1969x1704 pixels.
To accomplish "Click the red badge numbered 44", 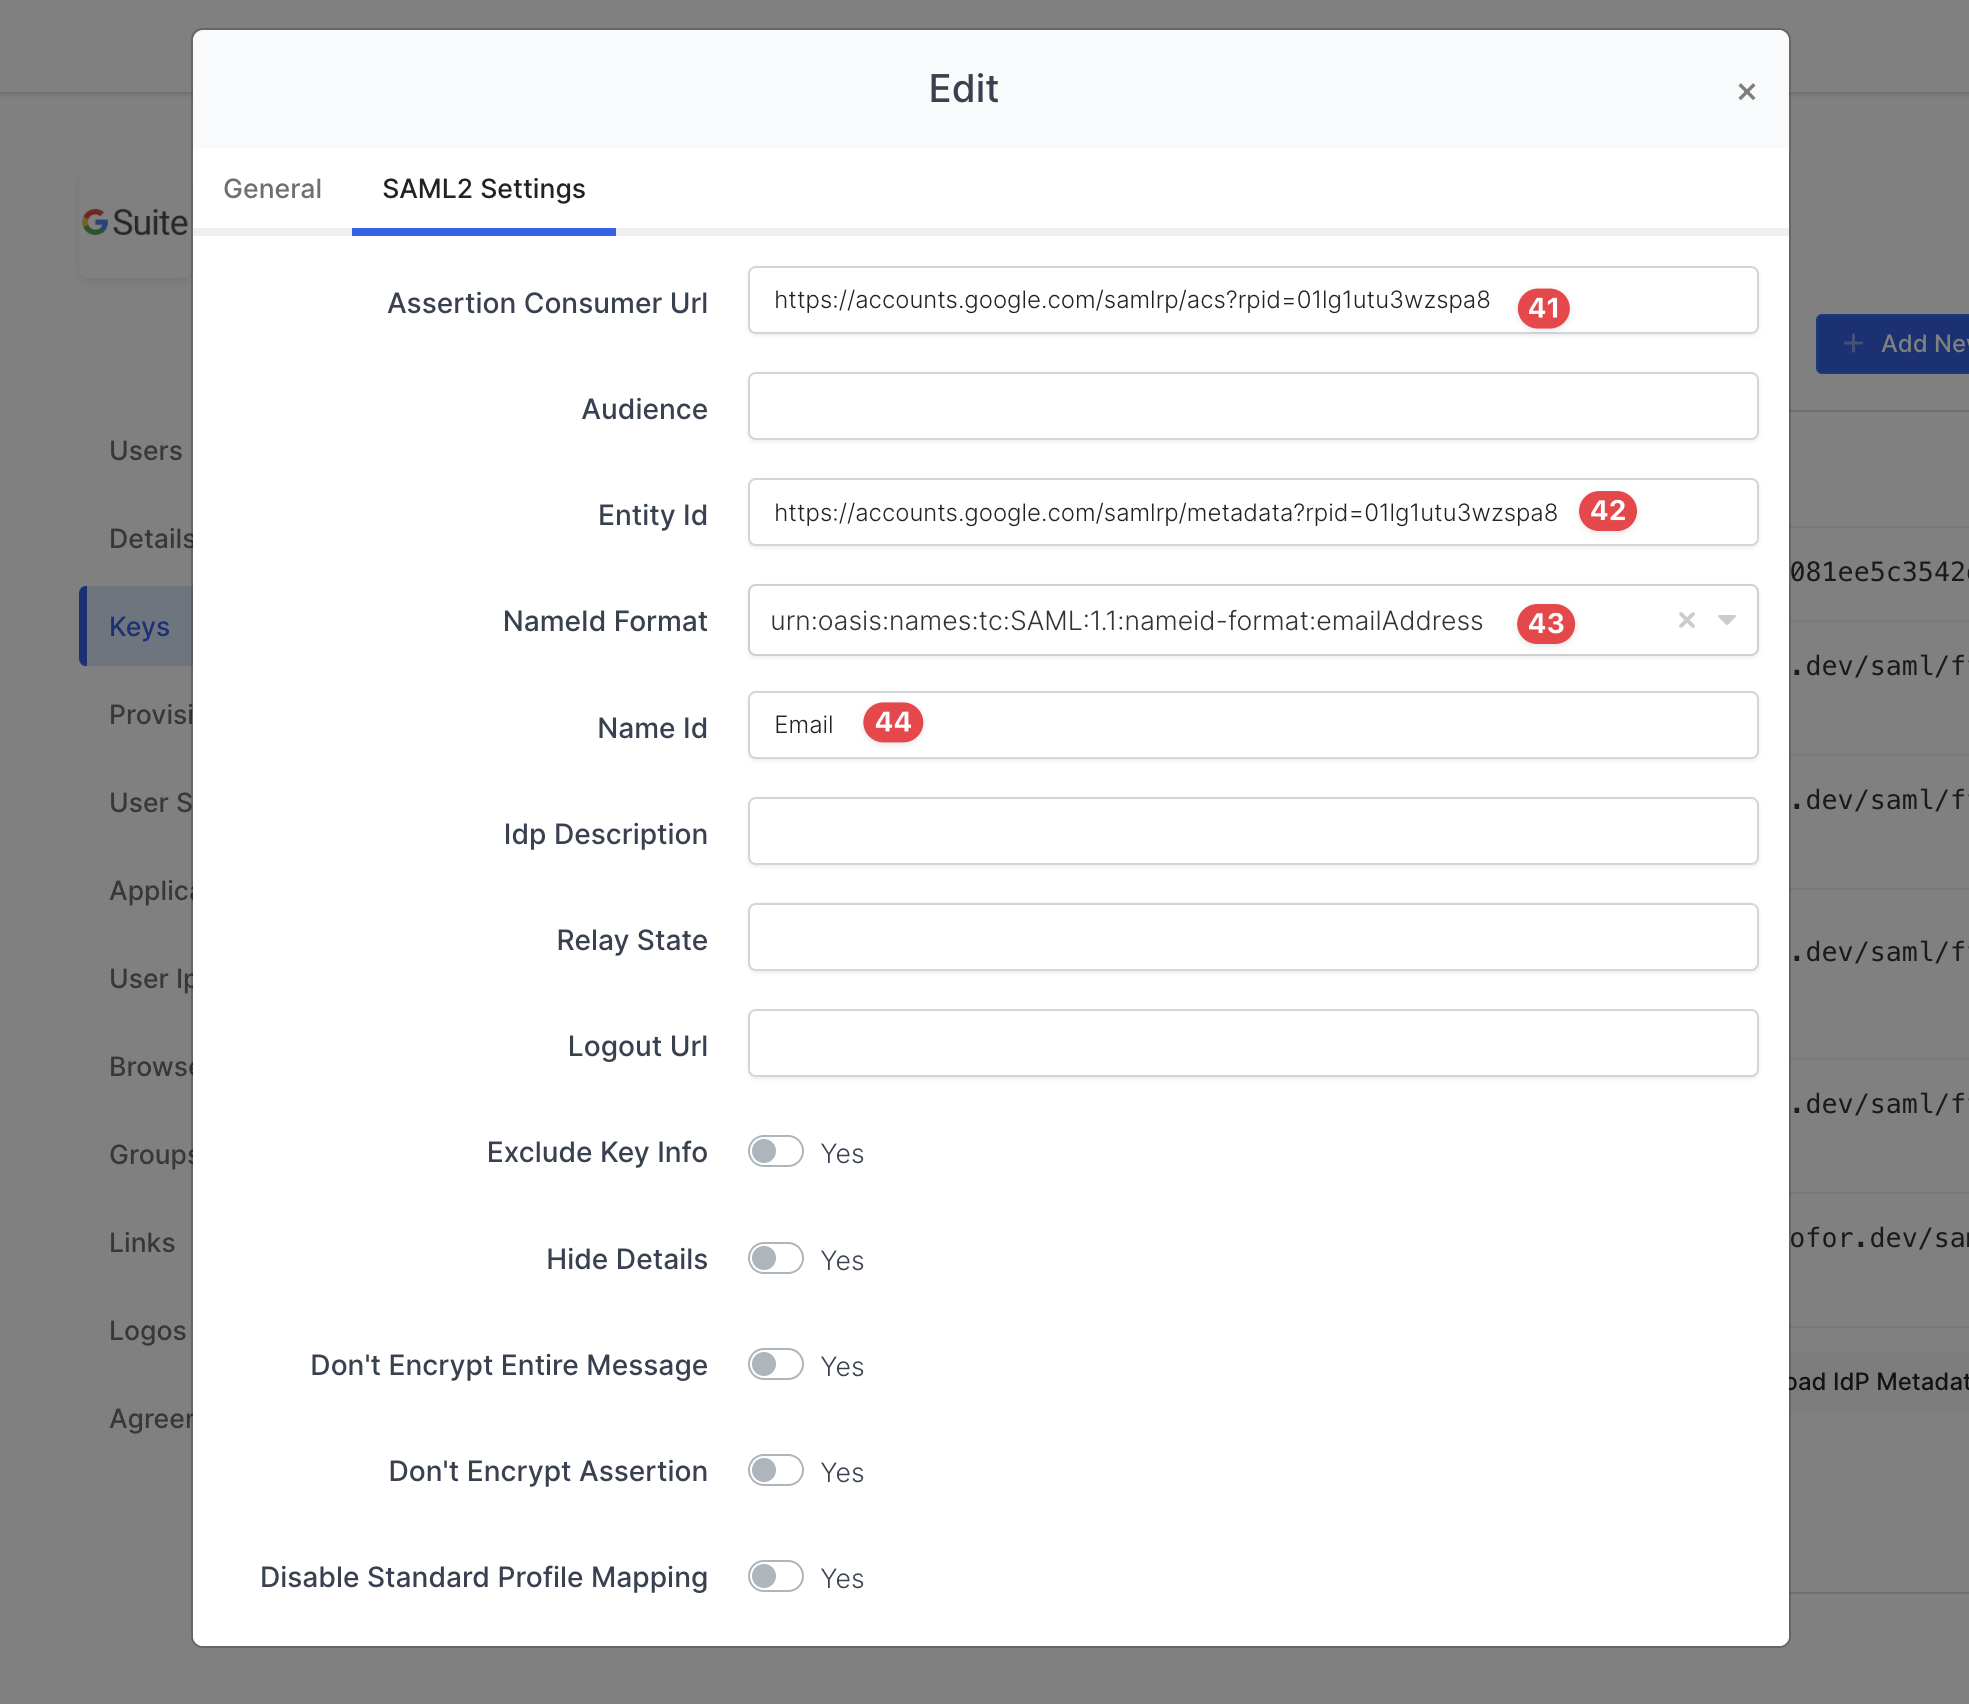I will tap(892, 722).
